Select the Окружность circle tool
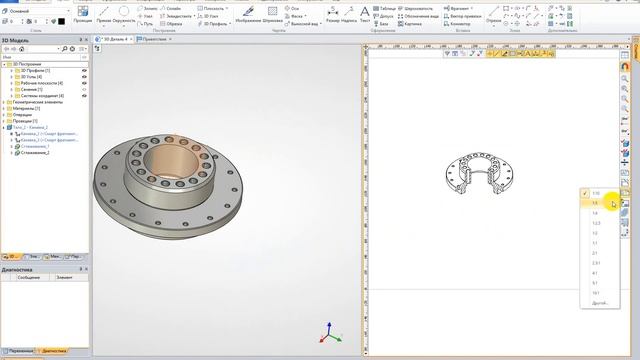This screenshot has width=640, height=360. 124,14
